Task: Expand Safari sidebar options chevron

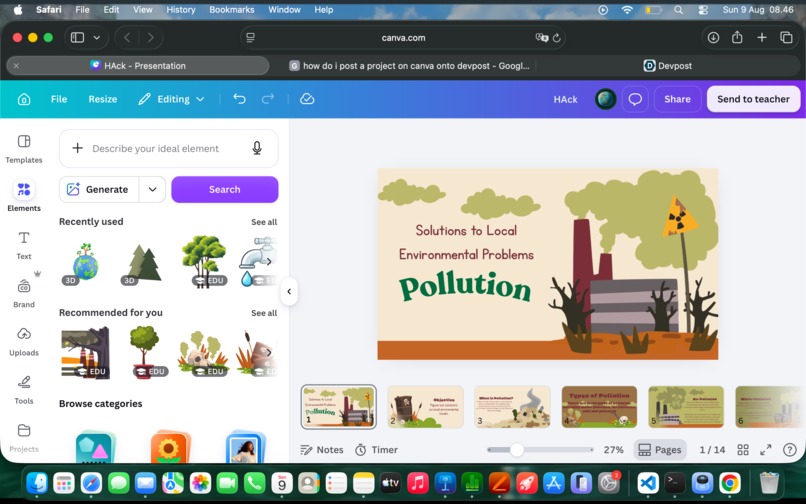Action: point(97,38)
